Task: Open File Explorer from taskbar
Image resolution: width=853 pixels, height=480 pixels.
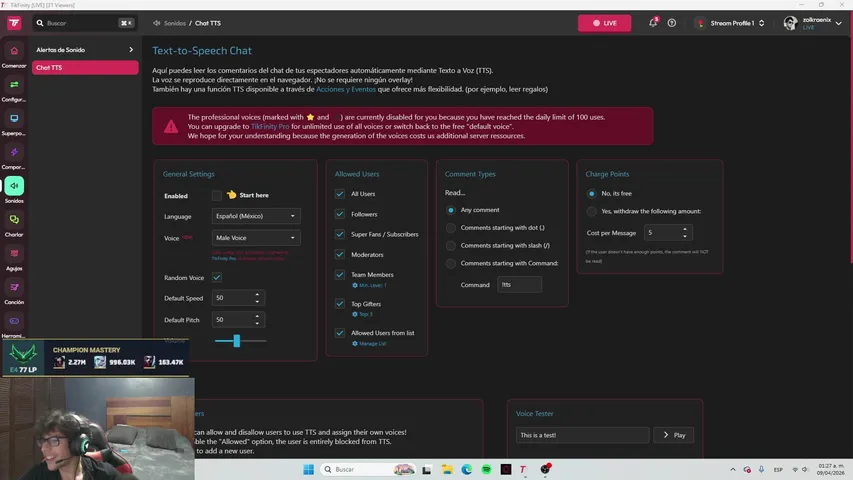Action: click(447, 469)
